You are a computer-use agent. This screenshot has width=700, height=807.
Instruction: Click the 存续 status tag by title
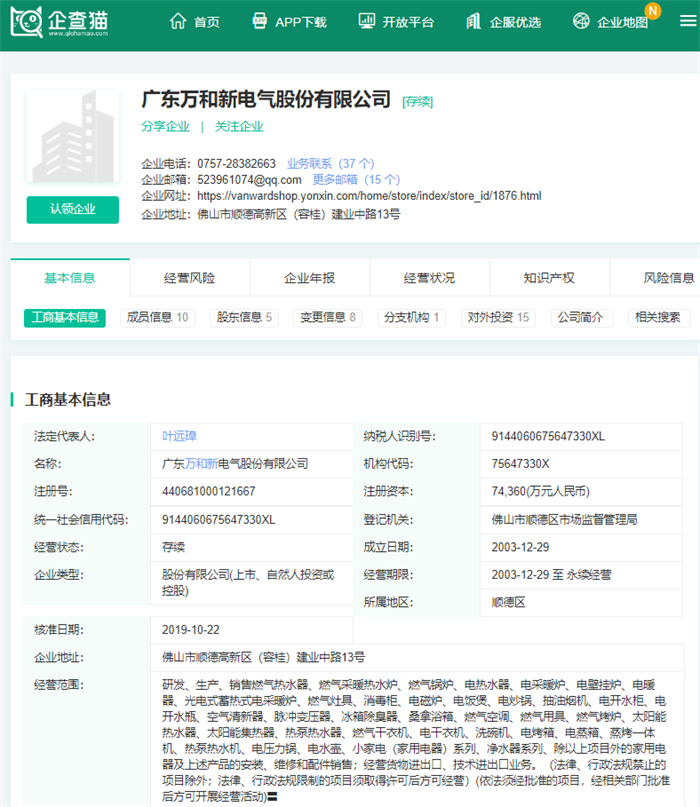tap(417, 102)
